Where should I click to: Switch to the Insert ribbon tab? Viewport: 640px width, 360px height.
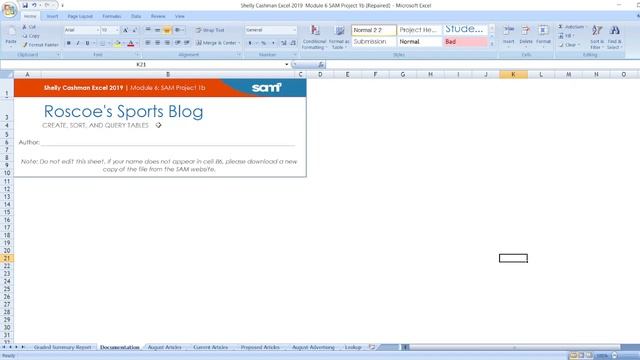click(x=52, y=16)
